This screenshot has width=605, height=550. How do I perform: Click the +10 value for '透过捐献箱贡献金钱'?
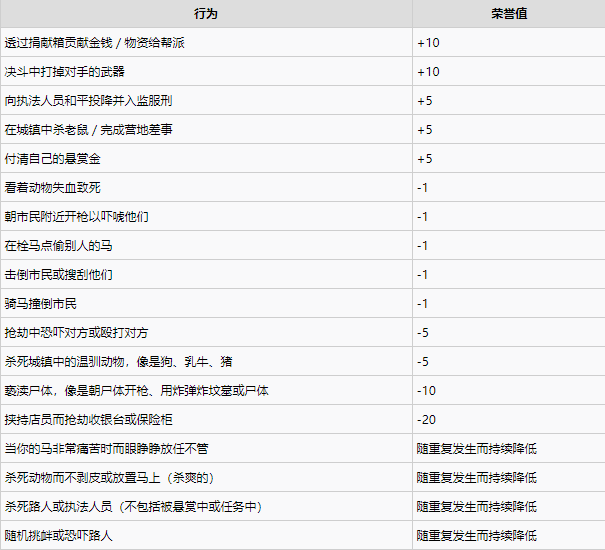click(428, 42)
